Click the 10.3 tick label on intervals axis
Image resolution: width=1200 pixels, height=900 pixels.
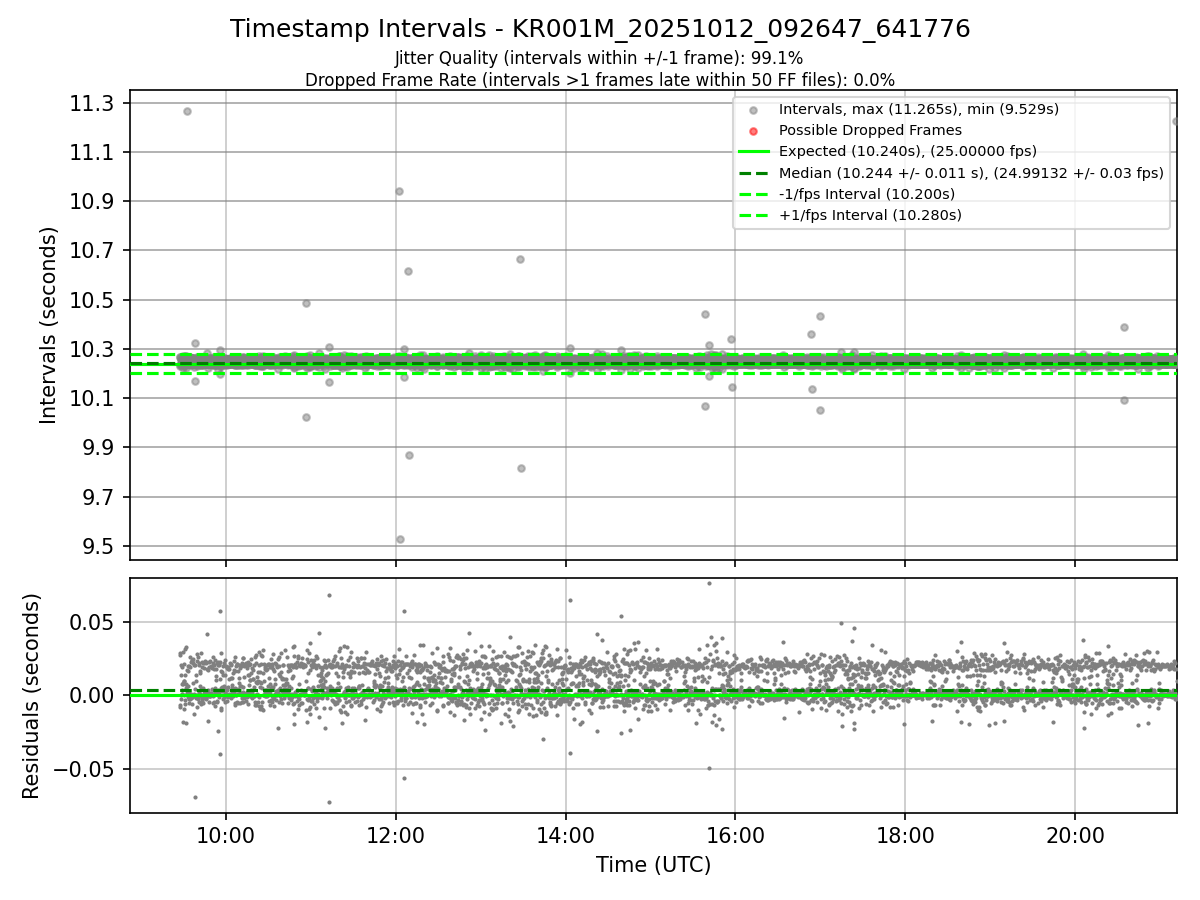pyautogui.click(x=94, y=350)
